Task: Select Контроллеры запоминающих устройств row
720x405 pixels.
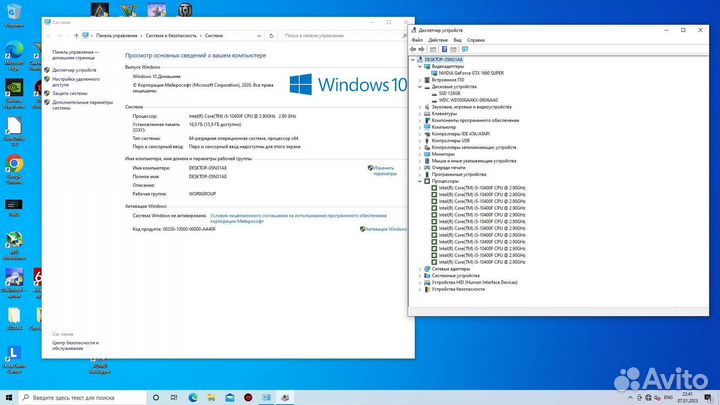Action: pos(473,147)
